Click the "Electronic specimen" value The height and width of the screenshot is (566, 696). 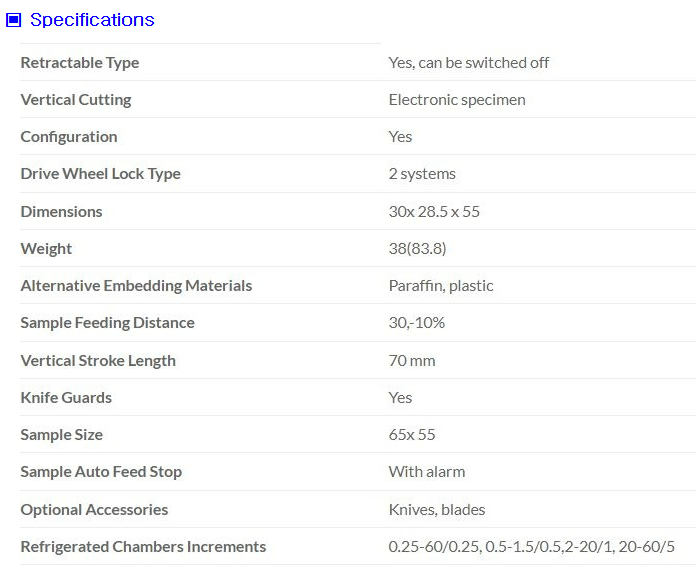tap(457, 100)
